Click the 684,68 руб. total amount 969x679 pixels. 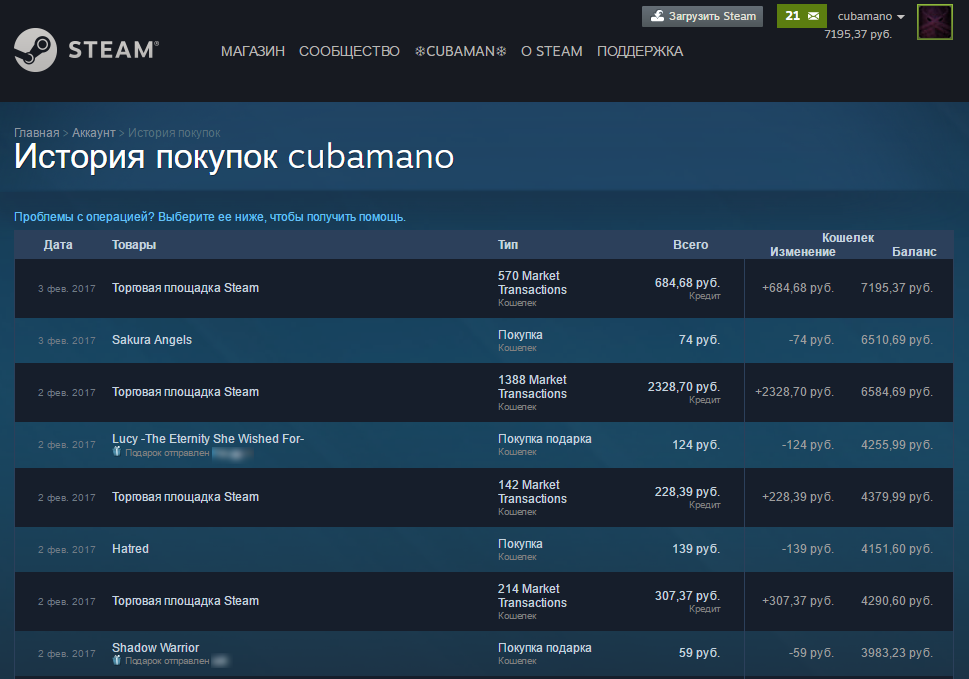coord(687,283)
